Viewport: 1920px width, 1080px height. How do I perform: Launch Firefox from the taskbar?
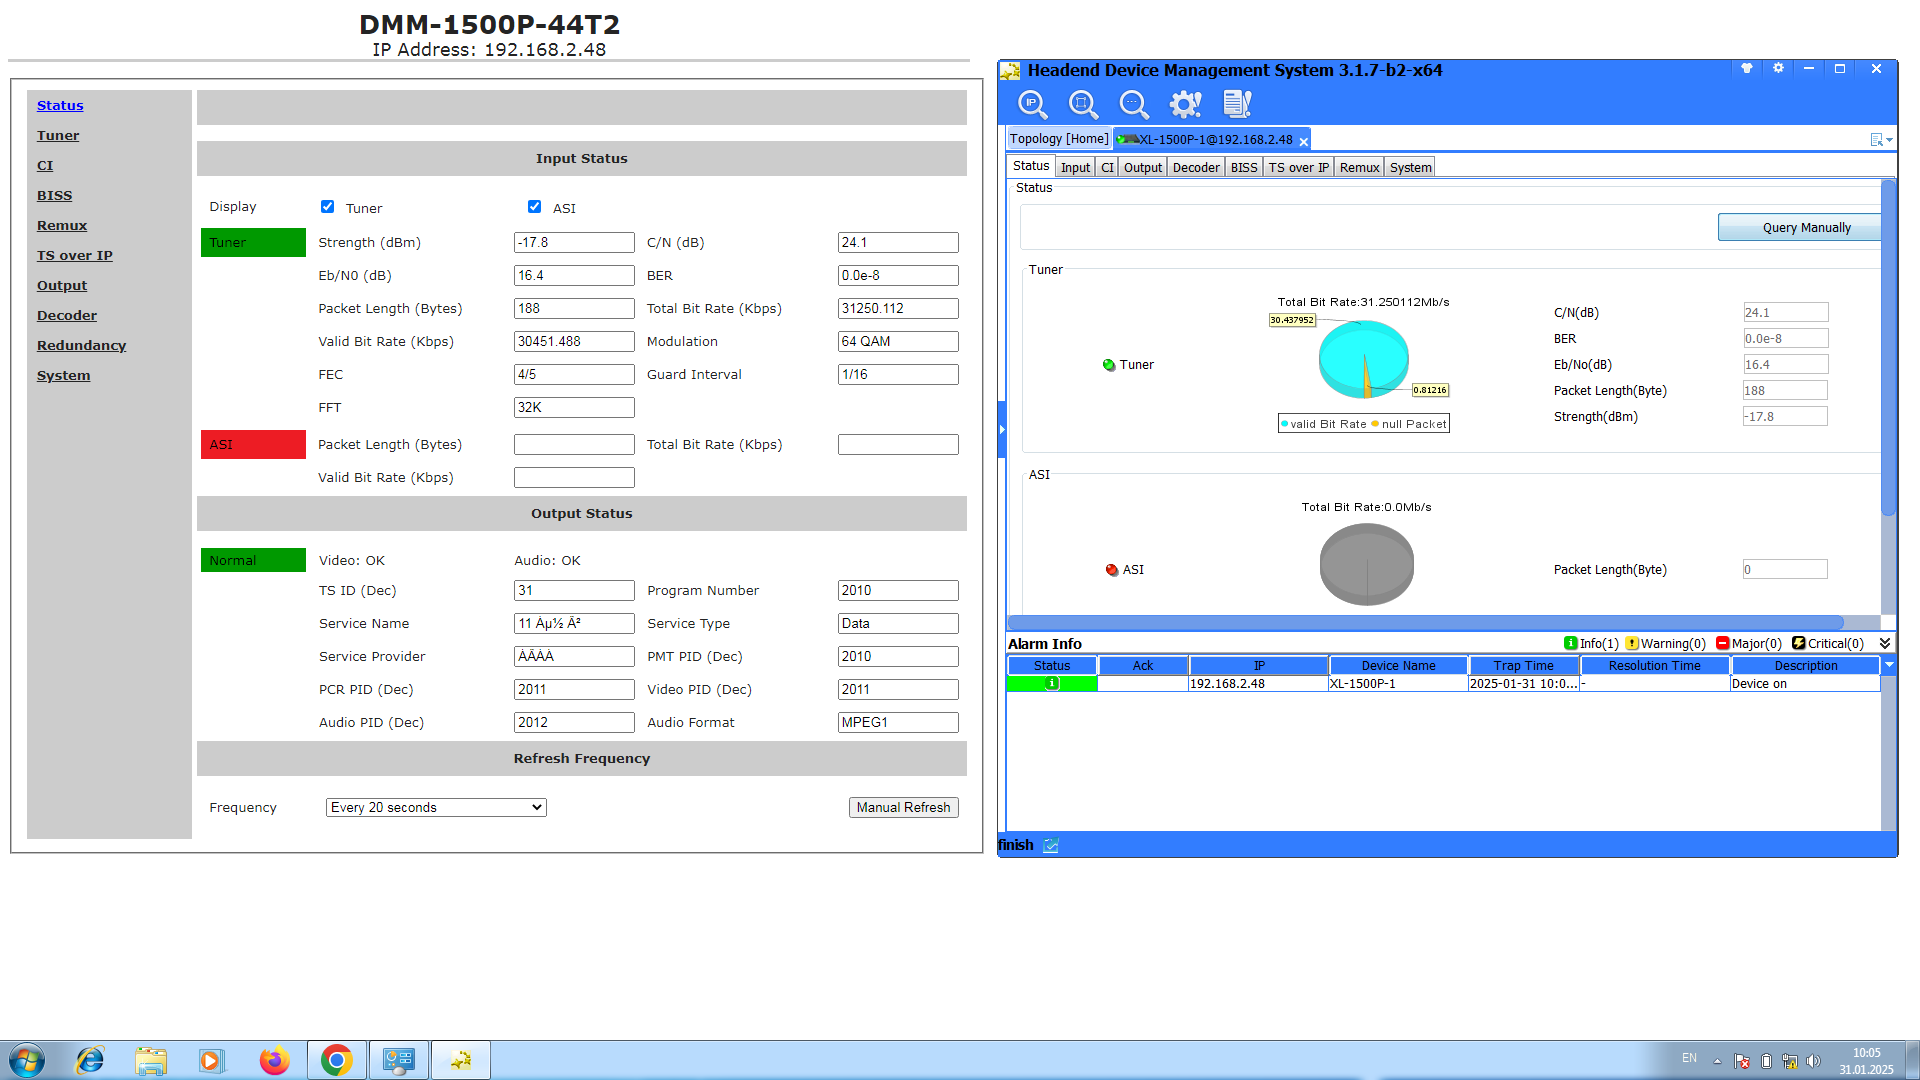coord(274,1060)
